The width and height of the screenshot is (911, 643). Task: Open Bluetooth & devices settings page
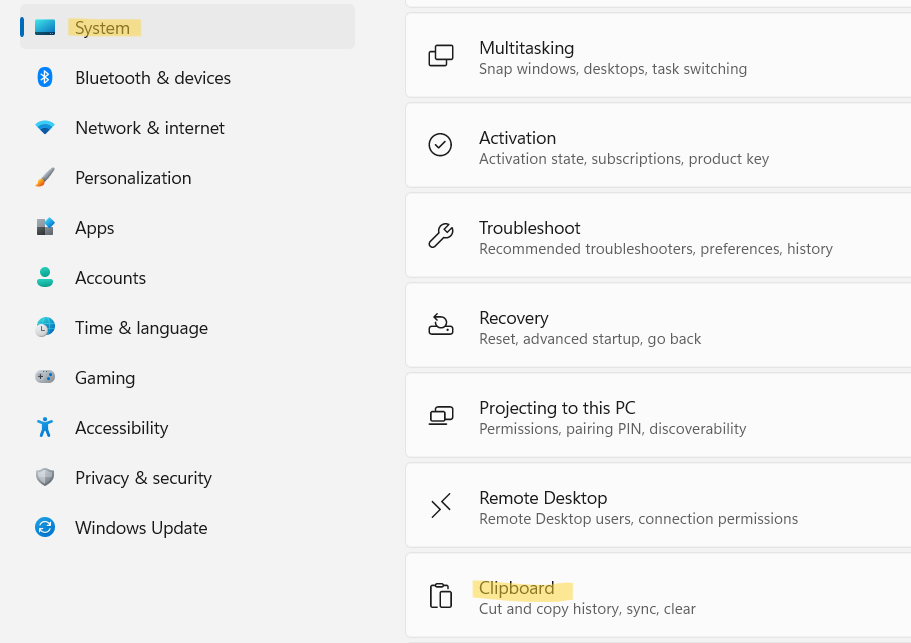153,78
